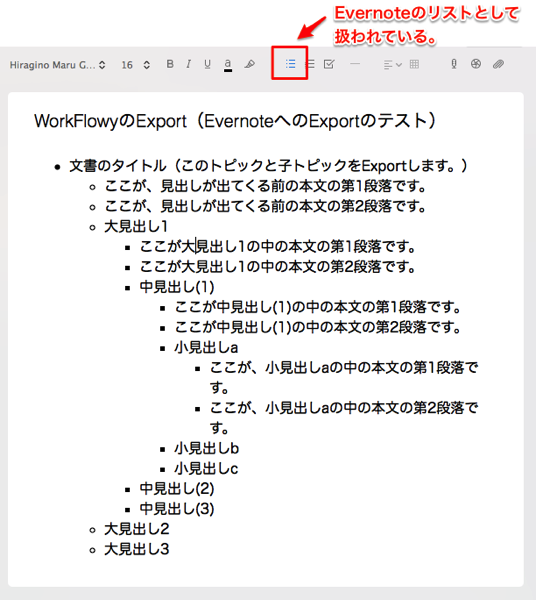Insert a table

click(x=414, y=64)
